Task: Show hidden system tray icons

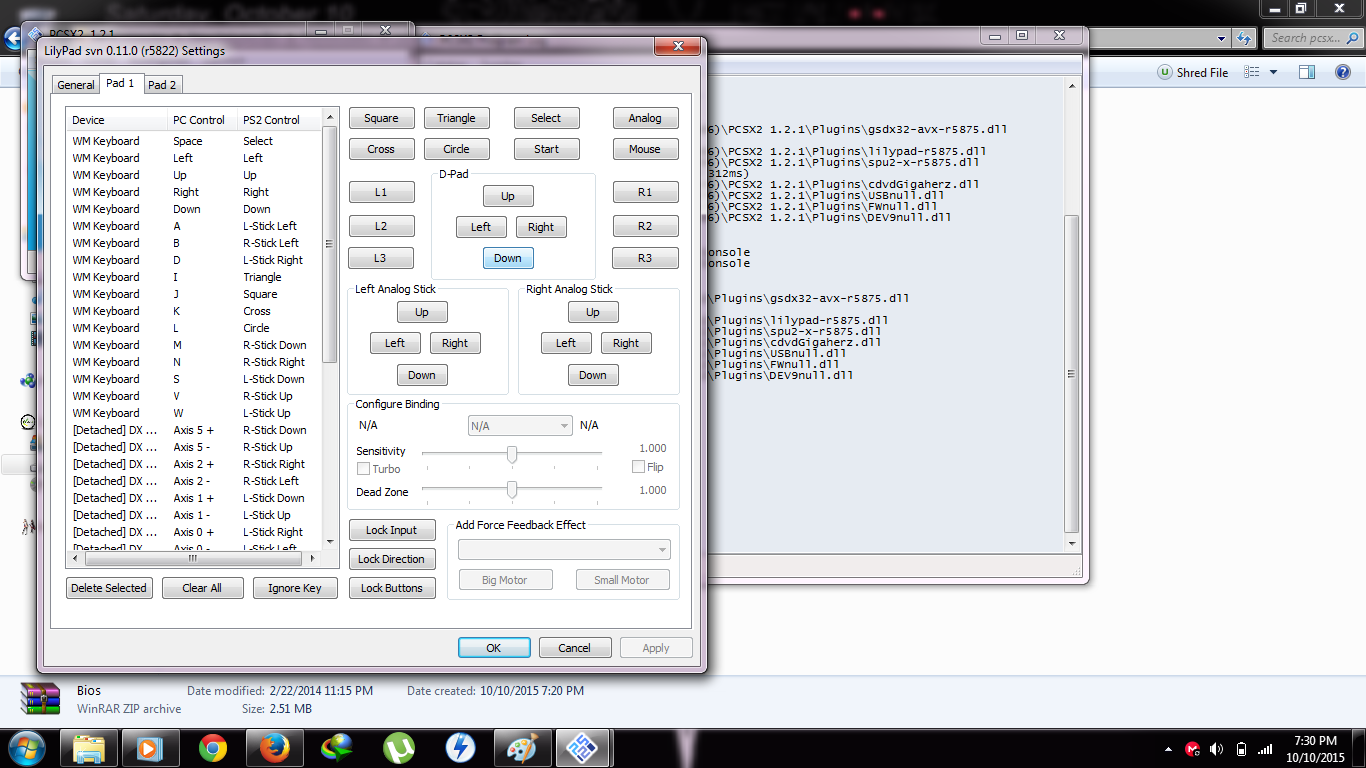Action: click(x=1169, y=749)
